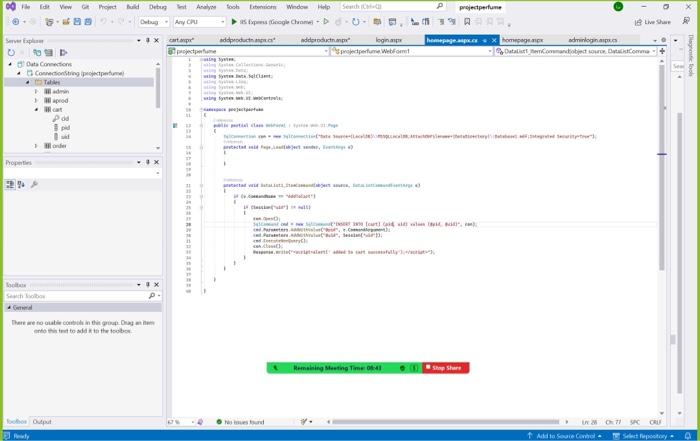Click the auto-hide pin on Properties panel
700x441 pixels.
[148, 162]
